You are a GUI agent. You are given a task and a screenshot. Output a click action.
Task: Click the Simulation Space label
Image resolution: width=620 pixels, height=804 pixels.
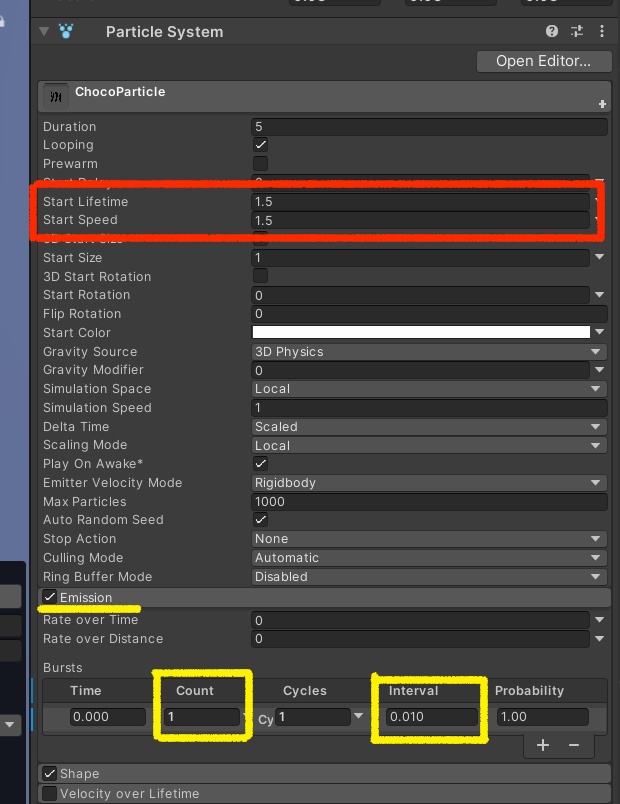tap(97, 389)
